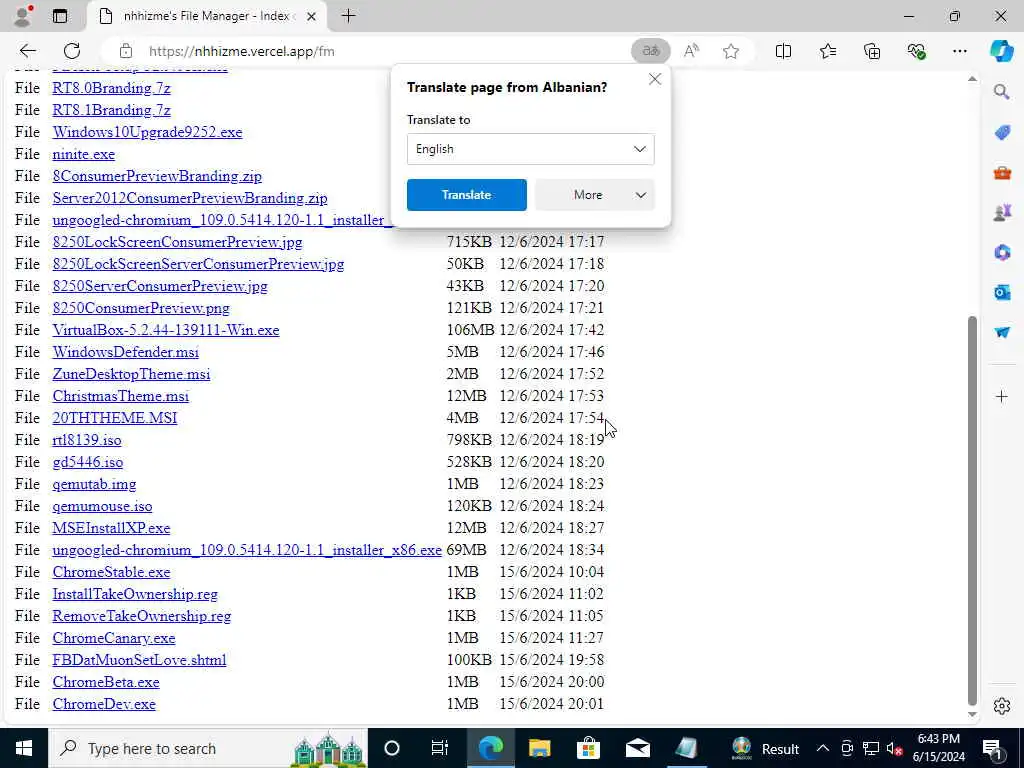Reload the page with refresh icon
The image size is (1024, 768).
pos(72,51)
